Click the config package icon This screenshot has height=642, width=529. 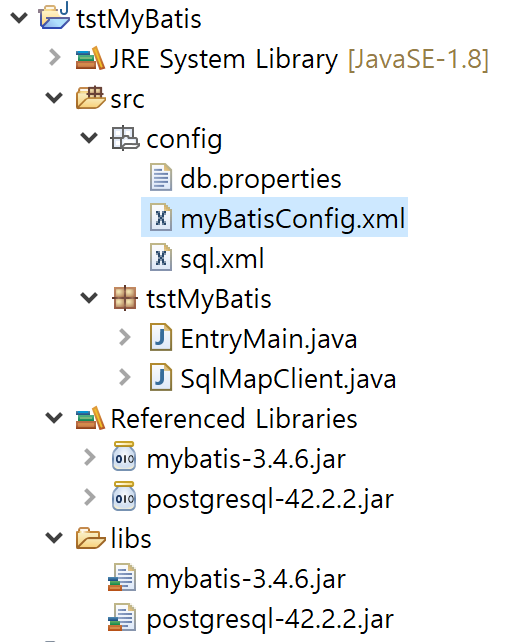(125, 138)
